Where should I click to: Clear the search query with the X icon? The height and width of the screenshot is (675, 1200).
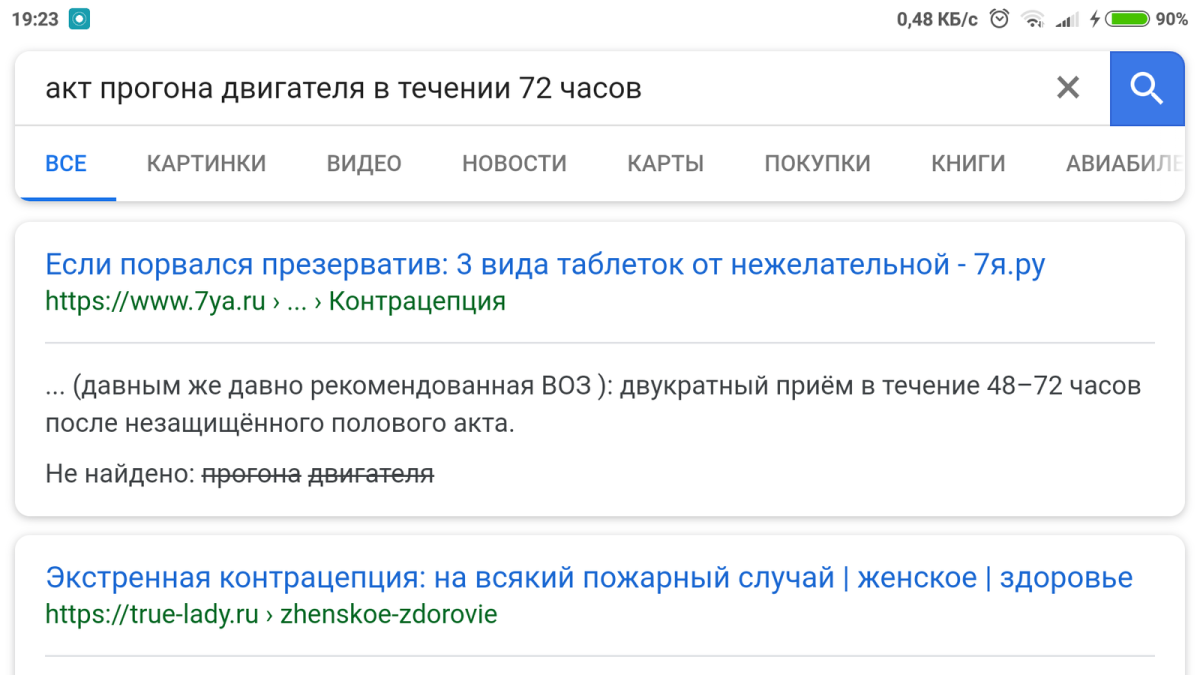pos(1068,88)
